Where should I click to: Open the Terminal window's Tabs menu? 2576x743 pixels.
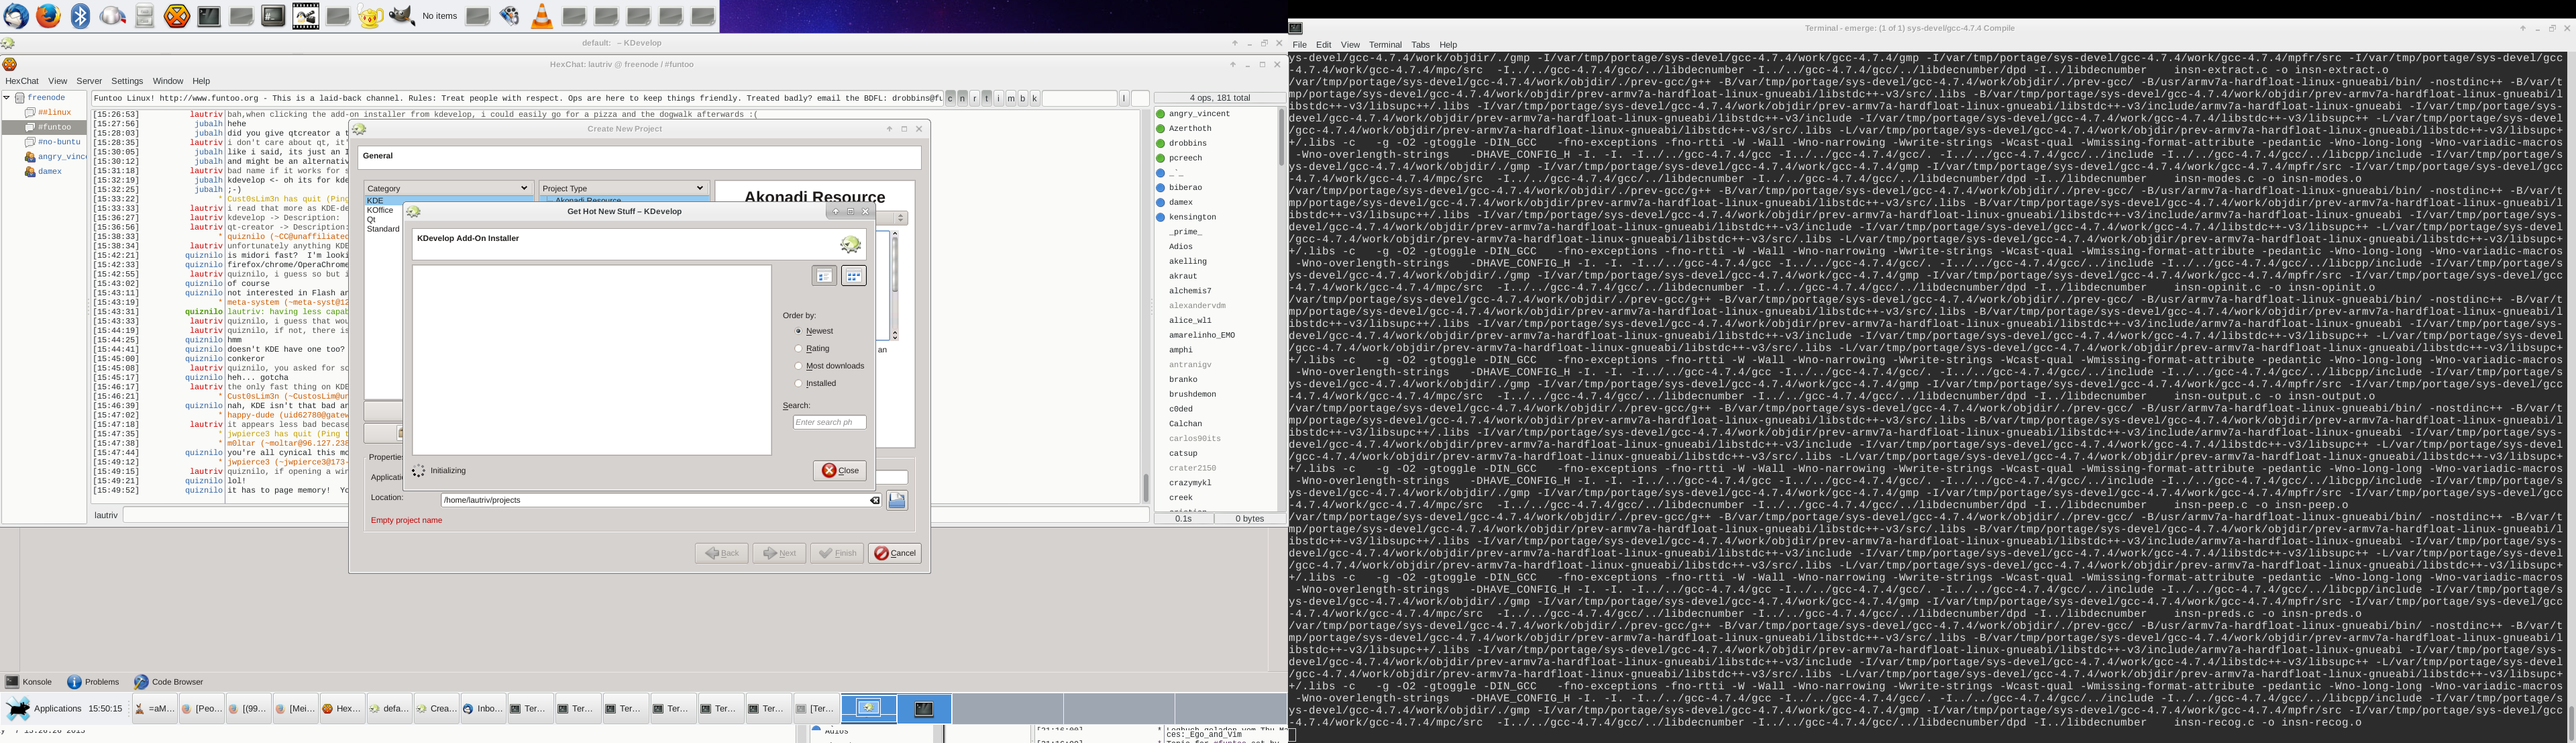coord(1420,45)
